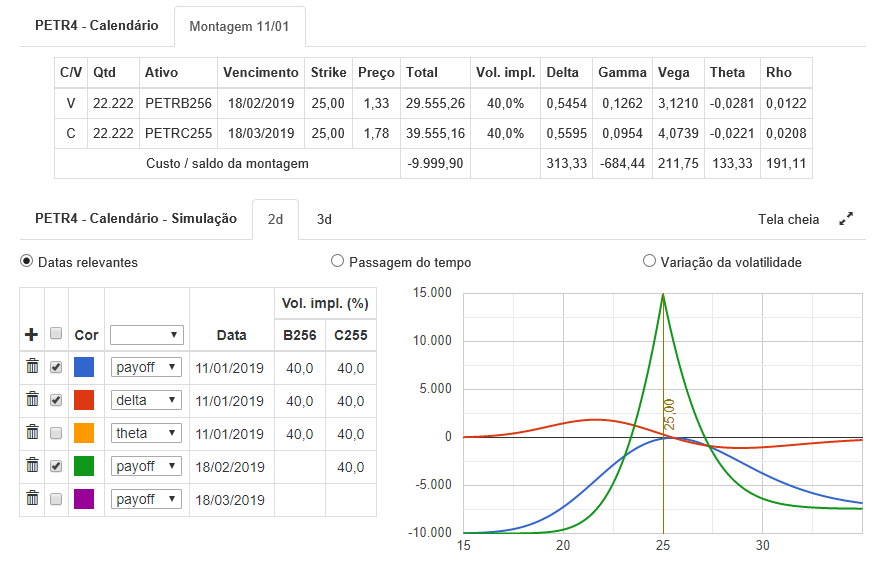Remove the purple 18/03/2019 payoff row
The width and height of the screenshot is (889, 564).
pos(32,498)
